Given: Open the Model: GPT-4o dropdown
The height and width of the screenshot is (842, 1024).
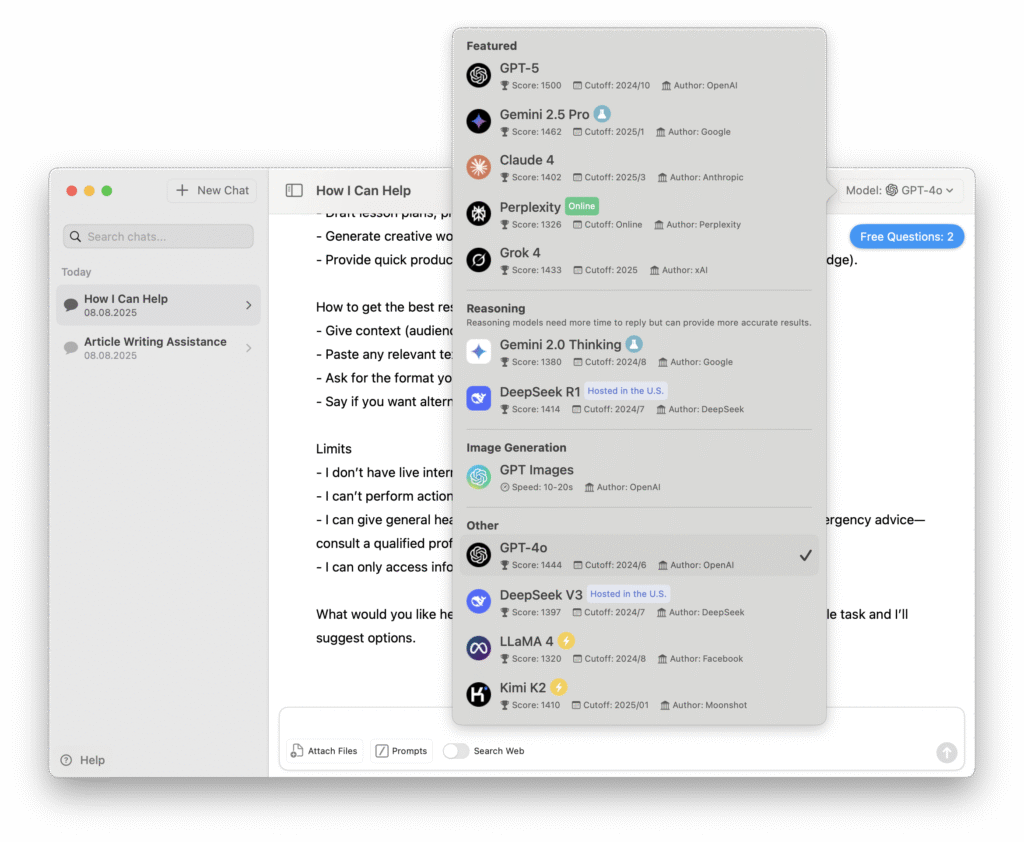Looking at the screenshot, I should point(899,190).
